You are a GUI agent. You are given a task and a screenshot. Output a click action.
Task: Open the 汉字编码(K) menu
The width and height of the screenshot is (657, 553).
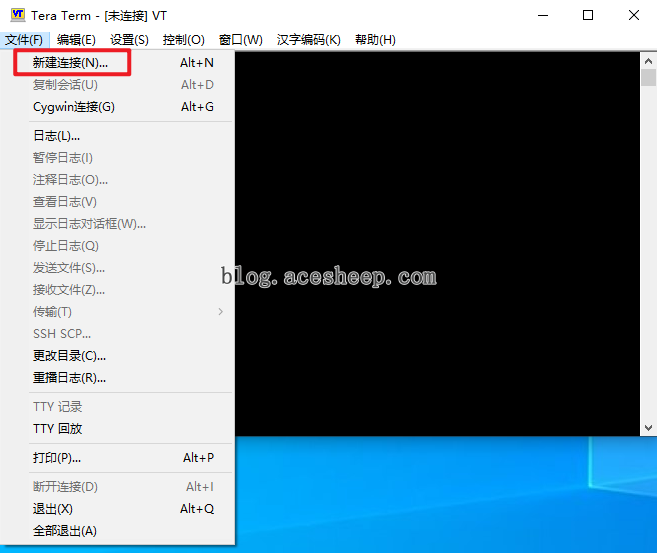[x=308, y=40]
